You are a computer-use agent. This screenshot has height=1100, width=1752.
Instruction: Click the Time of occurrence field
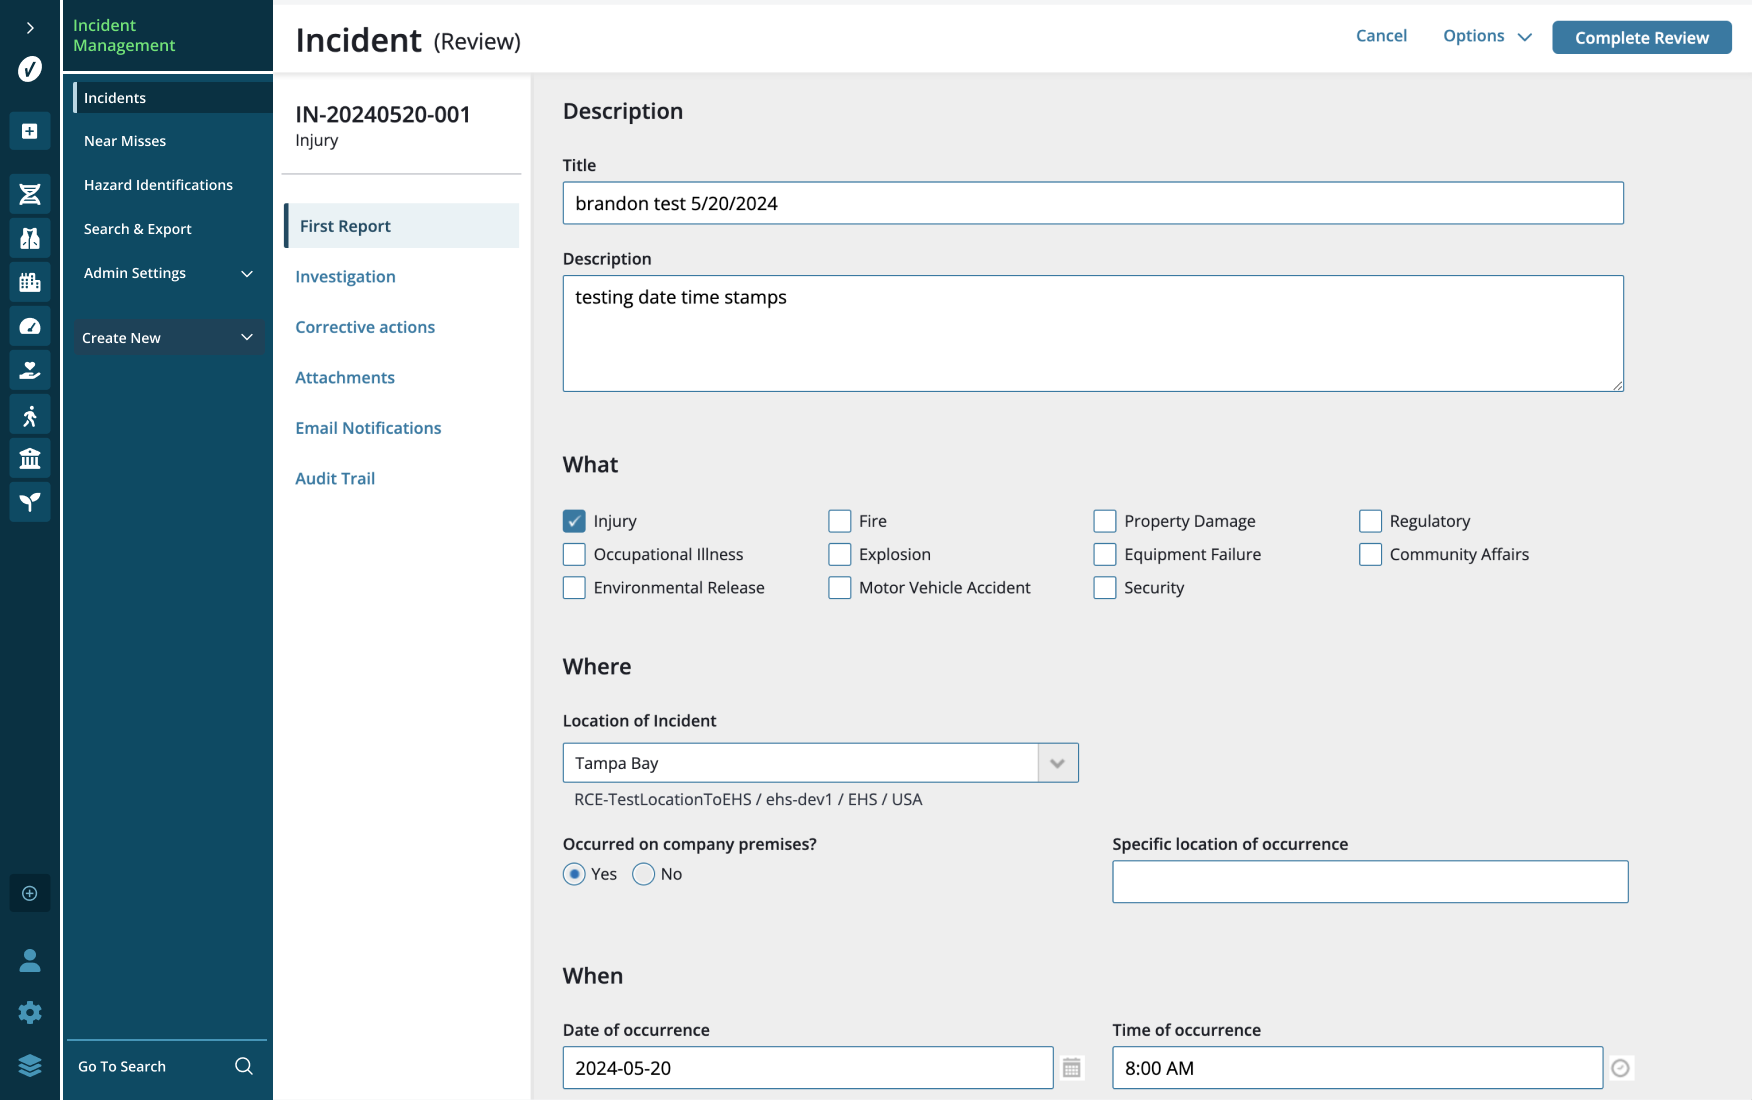(x=1357, y=1068)
